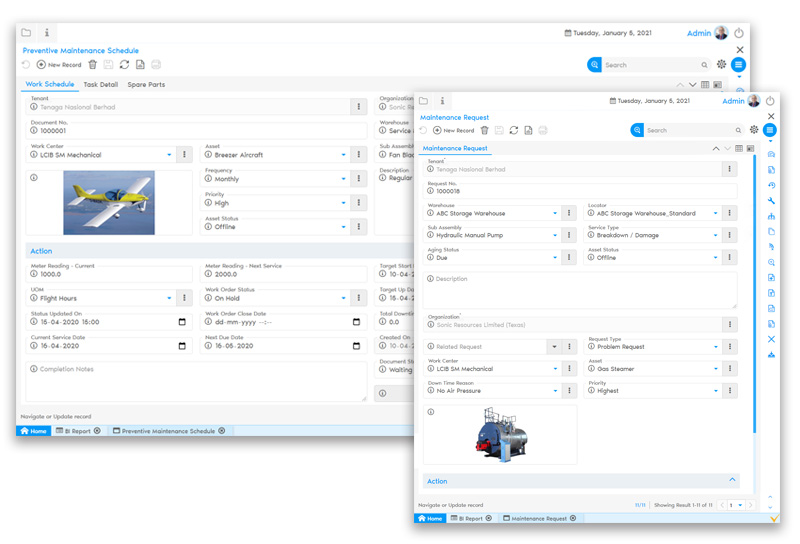Open the Down Time Reason dropdown

click(555, 391)
